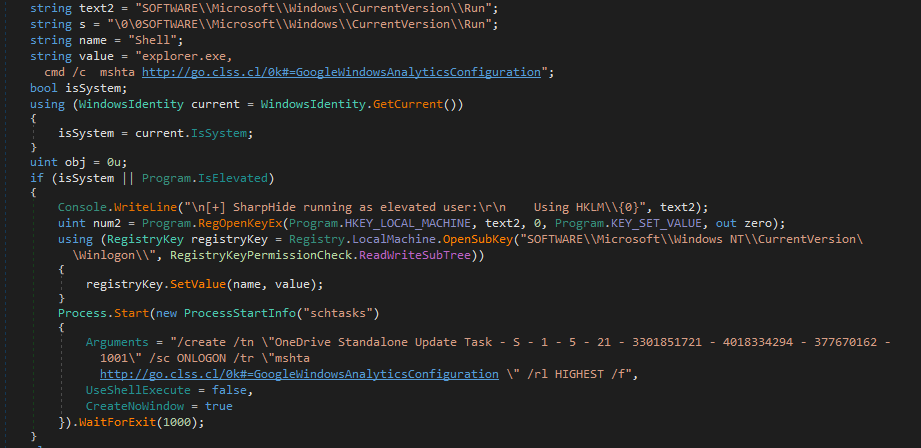Select the WaitForExit method call
Viewport: 921px width, 448px height.
117,422
